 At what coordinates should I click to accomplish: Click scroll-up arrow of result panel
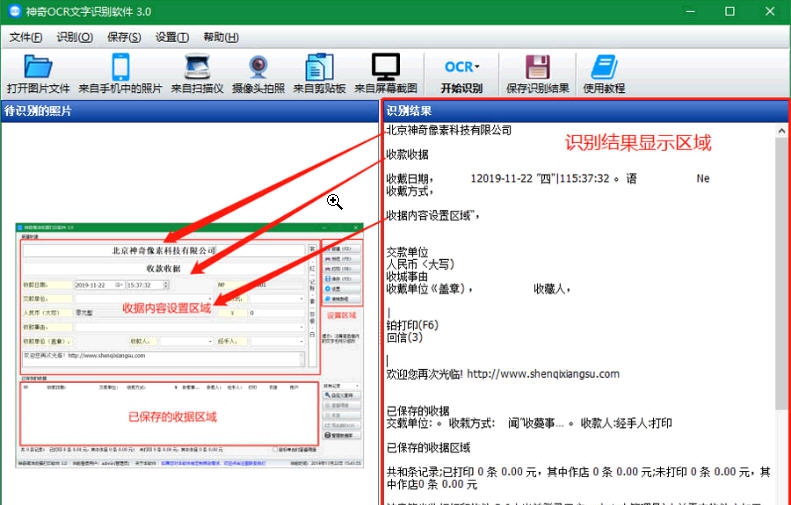(782, 131)
